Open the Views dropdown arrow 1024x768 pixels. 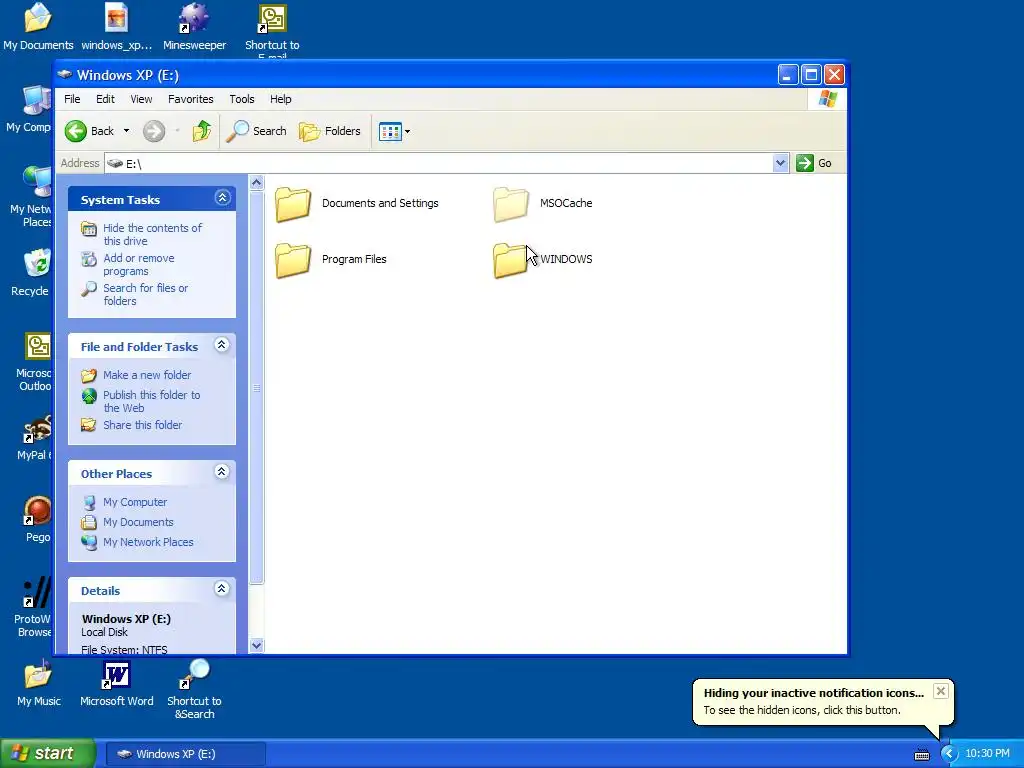tap(407, 131)
